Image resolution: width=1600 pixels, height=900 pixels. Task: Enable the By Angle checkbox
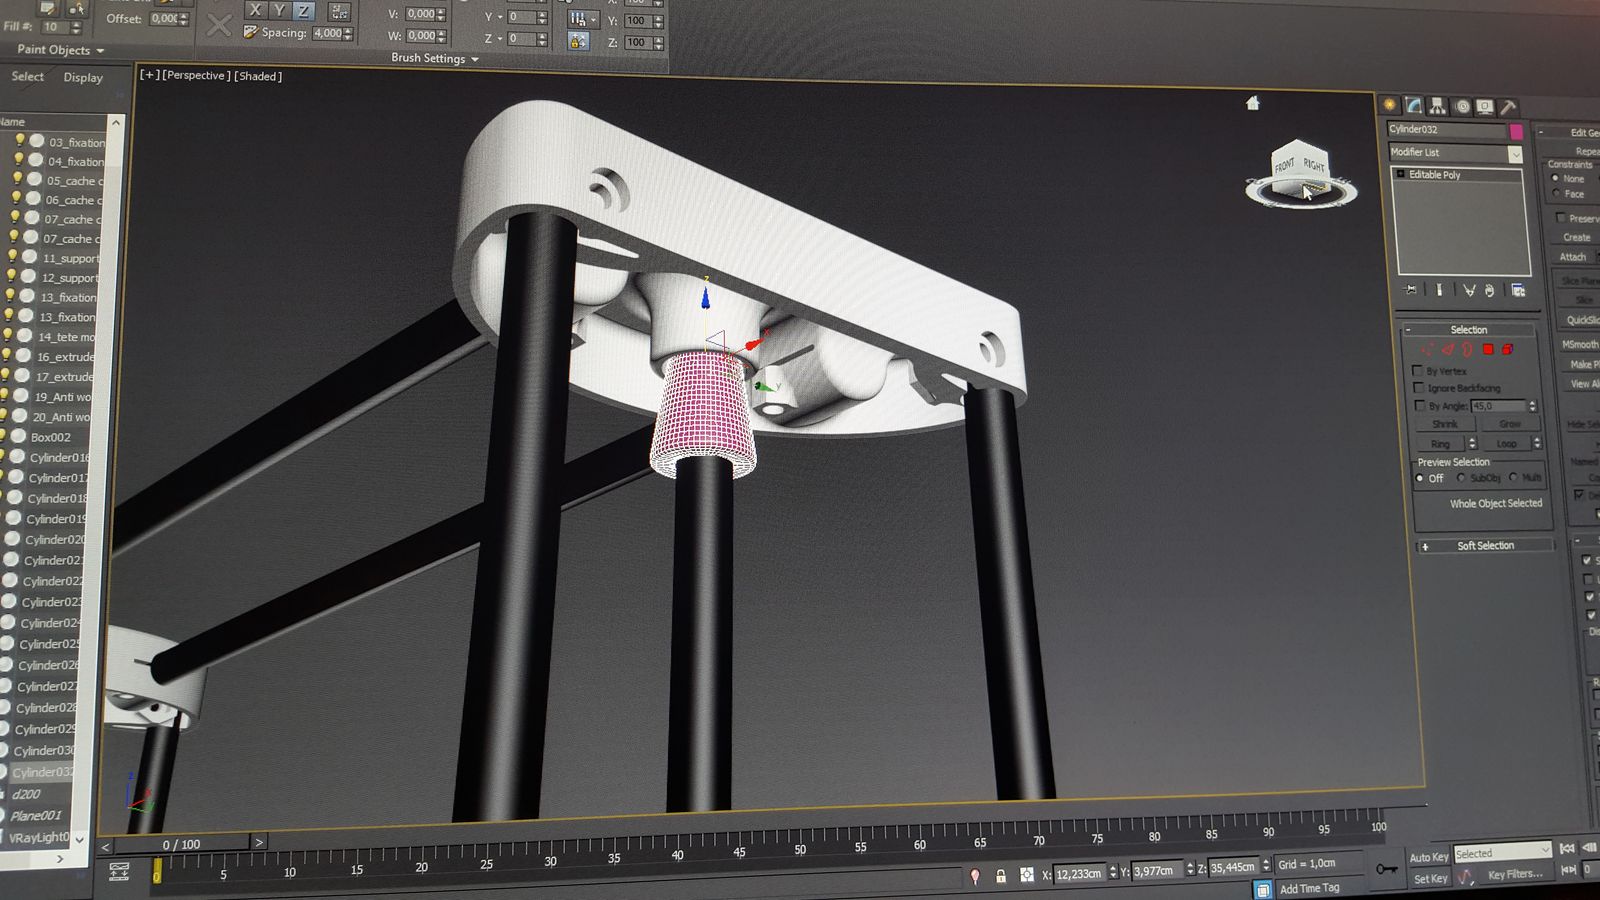[1420, 406]
